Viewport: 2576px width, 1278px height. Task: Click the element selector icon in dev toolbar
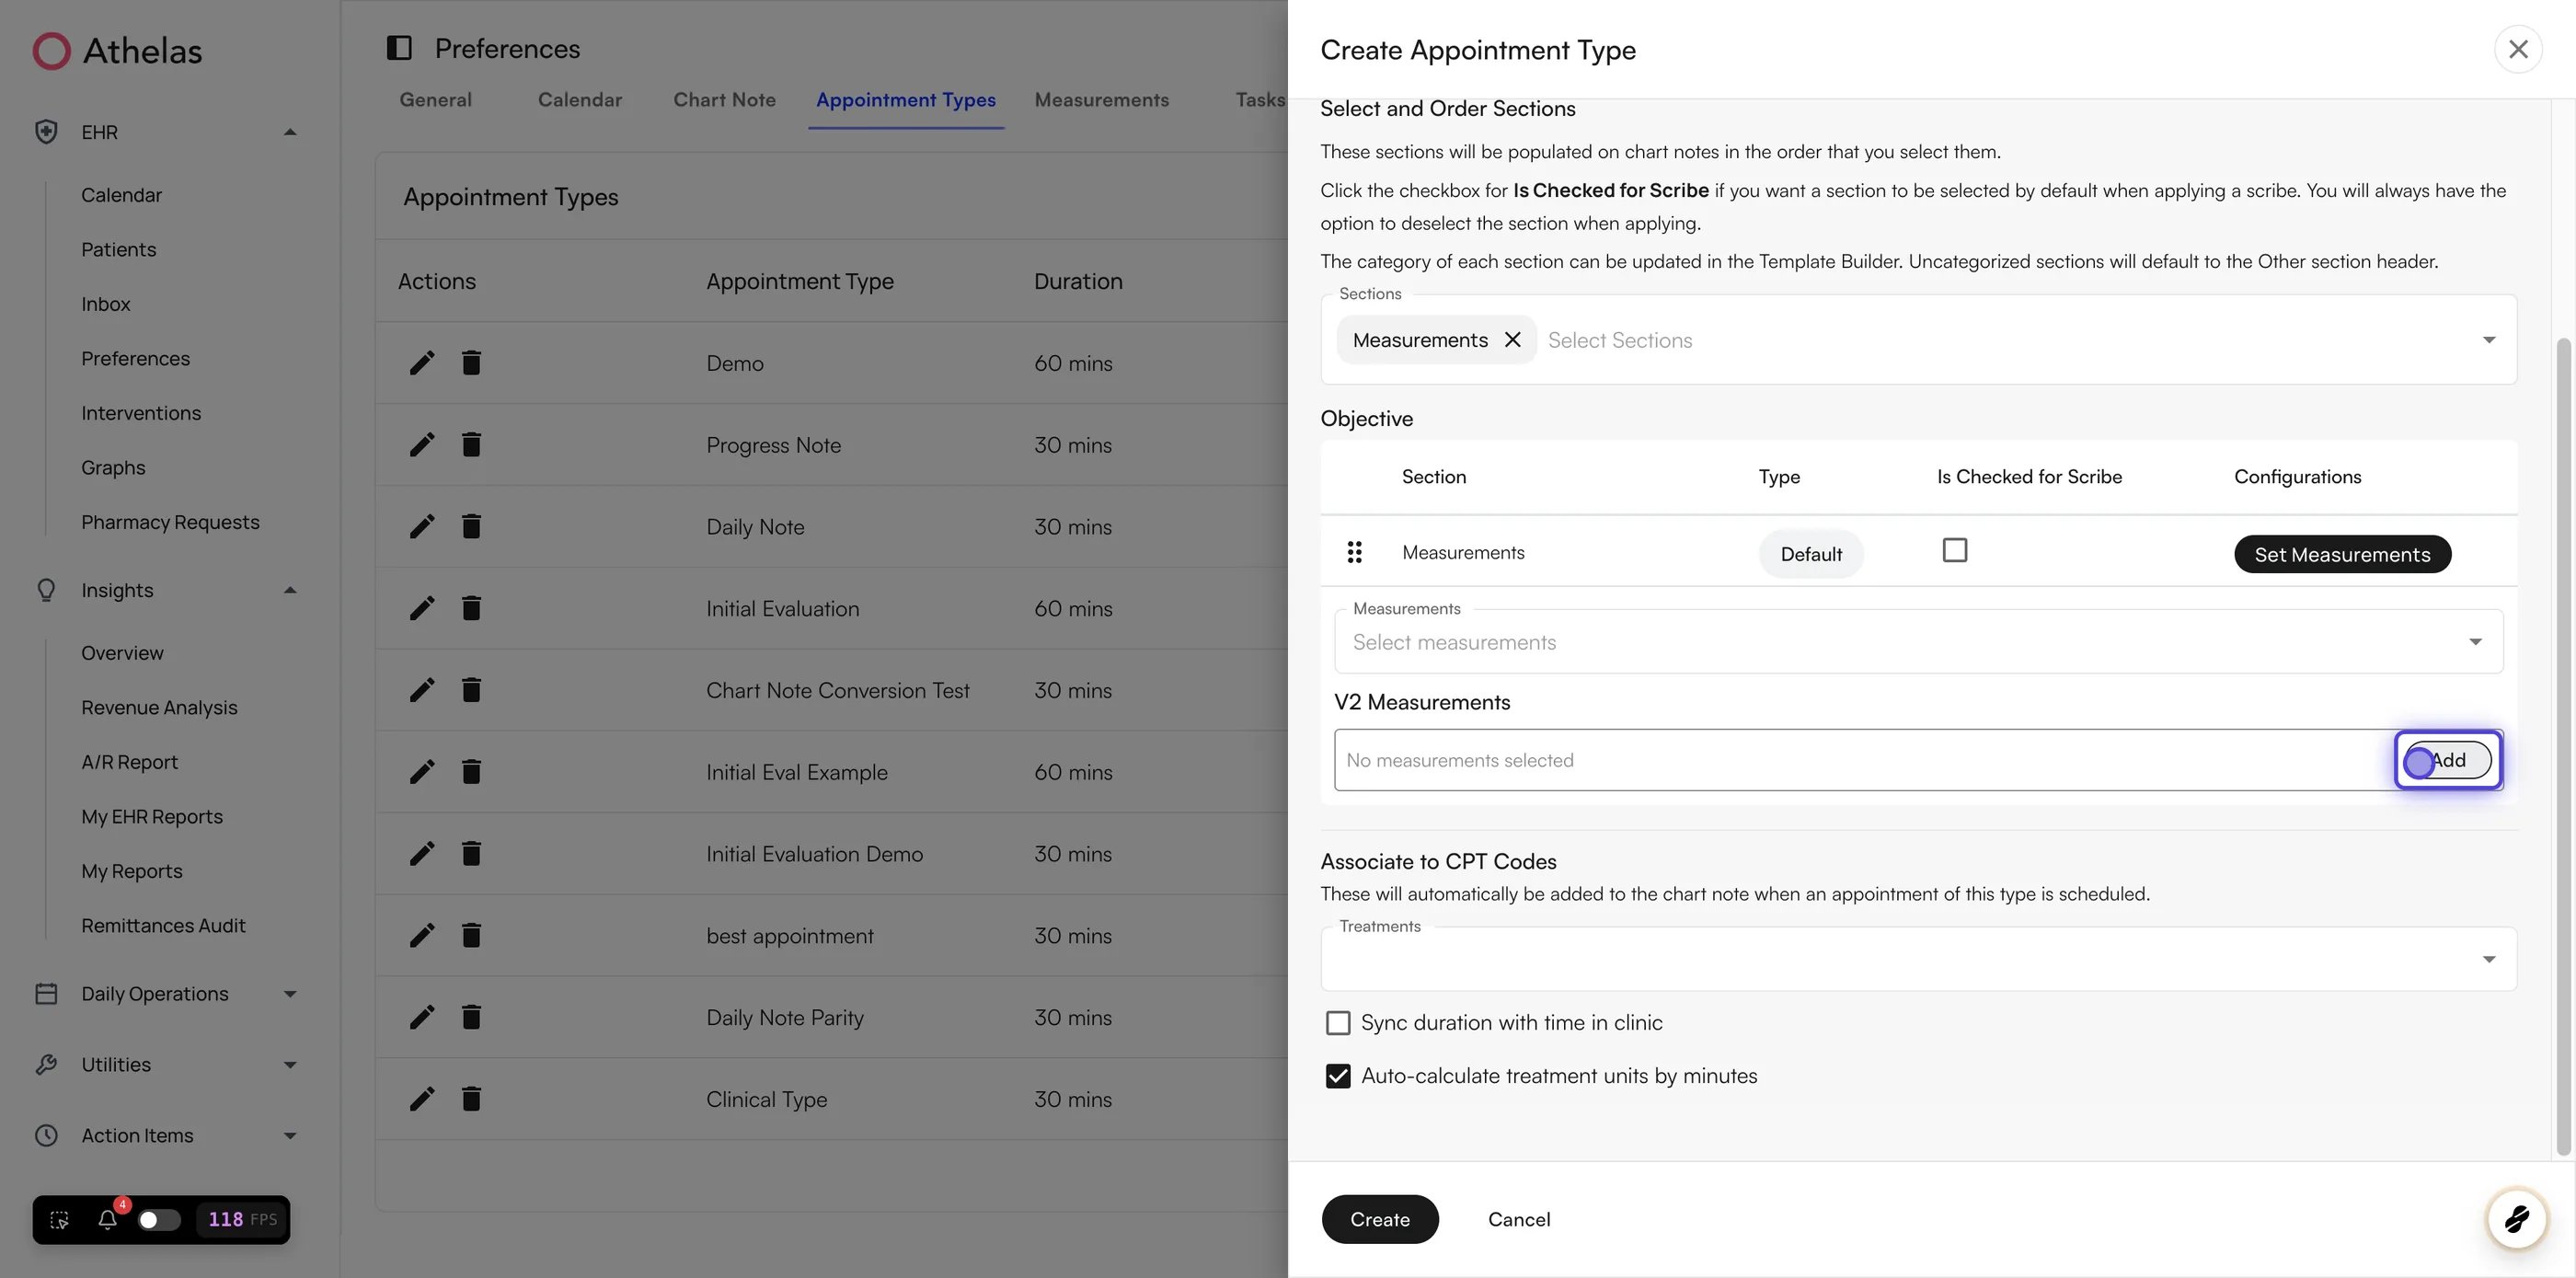(59, 1220)
